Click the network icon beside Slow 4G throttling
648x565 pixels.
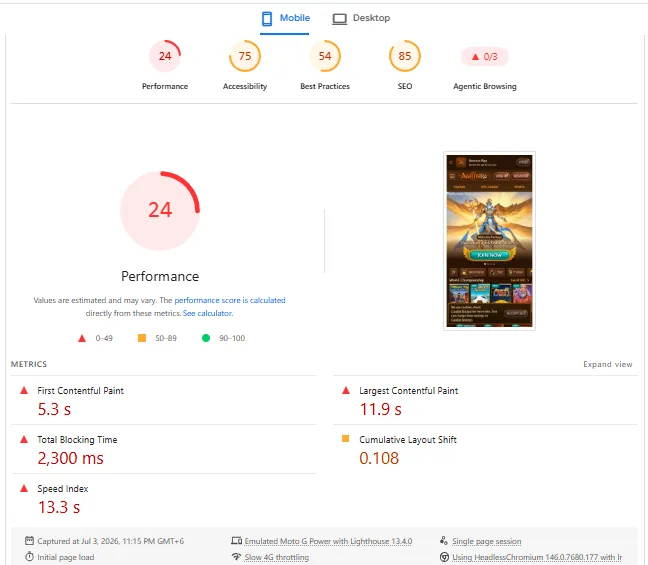pos(236,557)
